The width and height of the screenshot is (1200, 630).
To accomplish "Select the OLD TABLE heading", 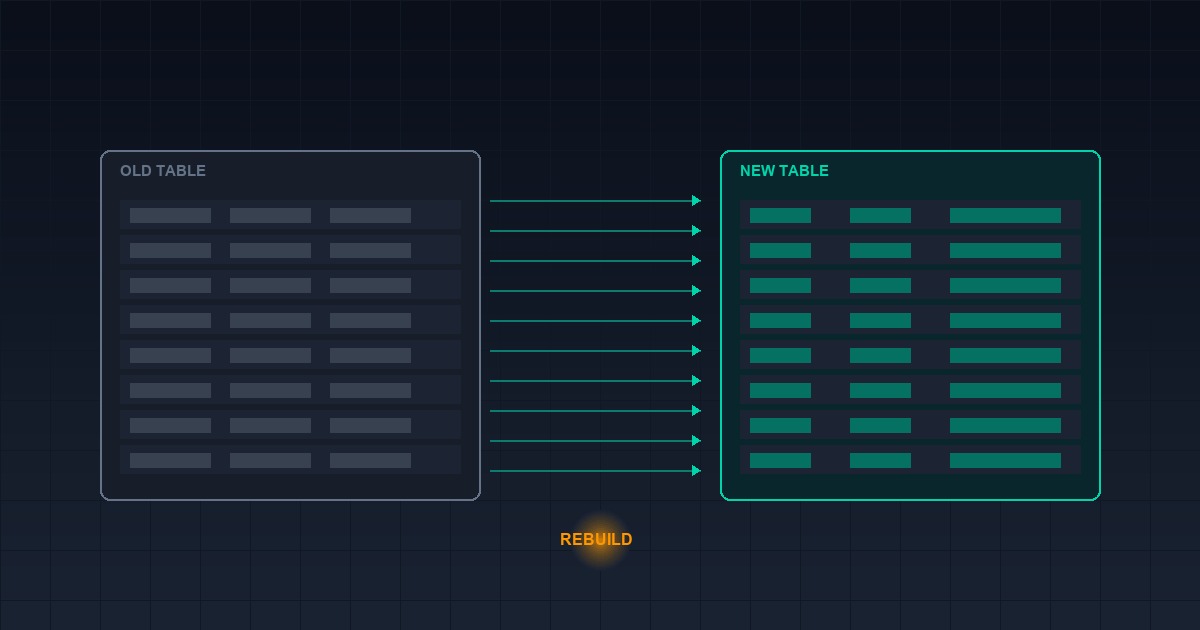I will click(x=163, y=171).
